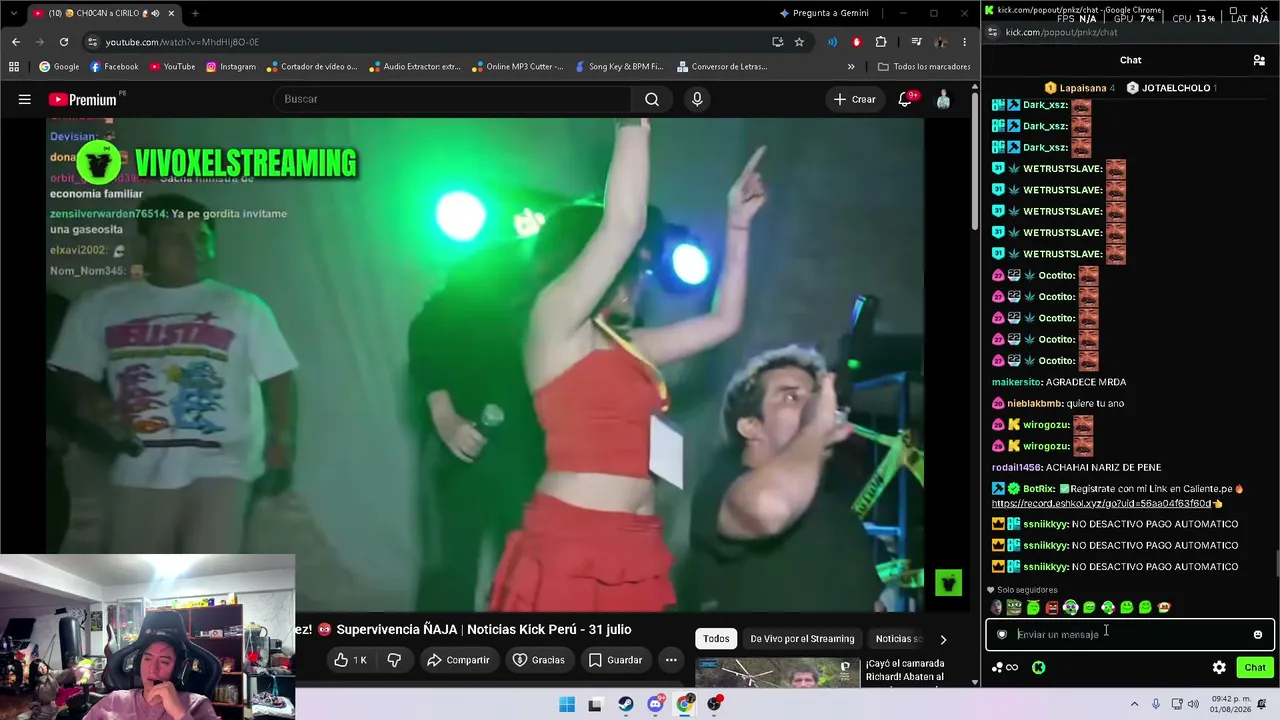Click Pregunta a Gemini button
Image resolution: width=1280 pixels, height=720 pixels.
click(x=824, y=13)
